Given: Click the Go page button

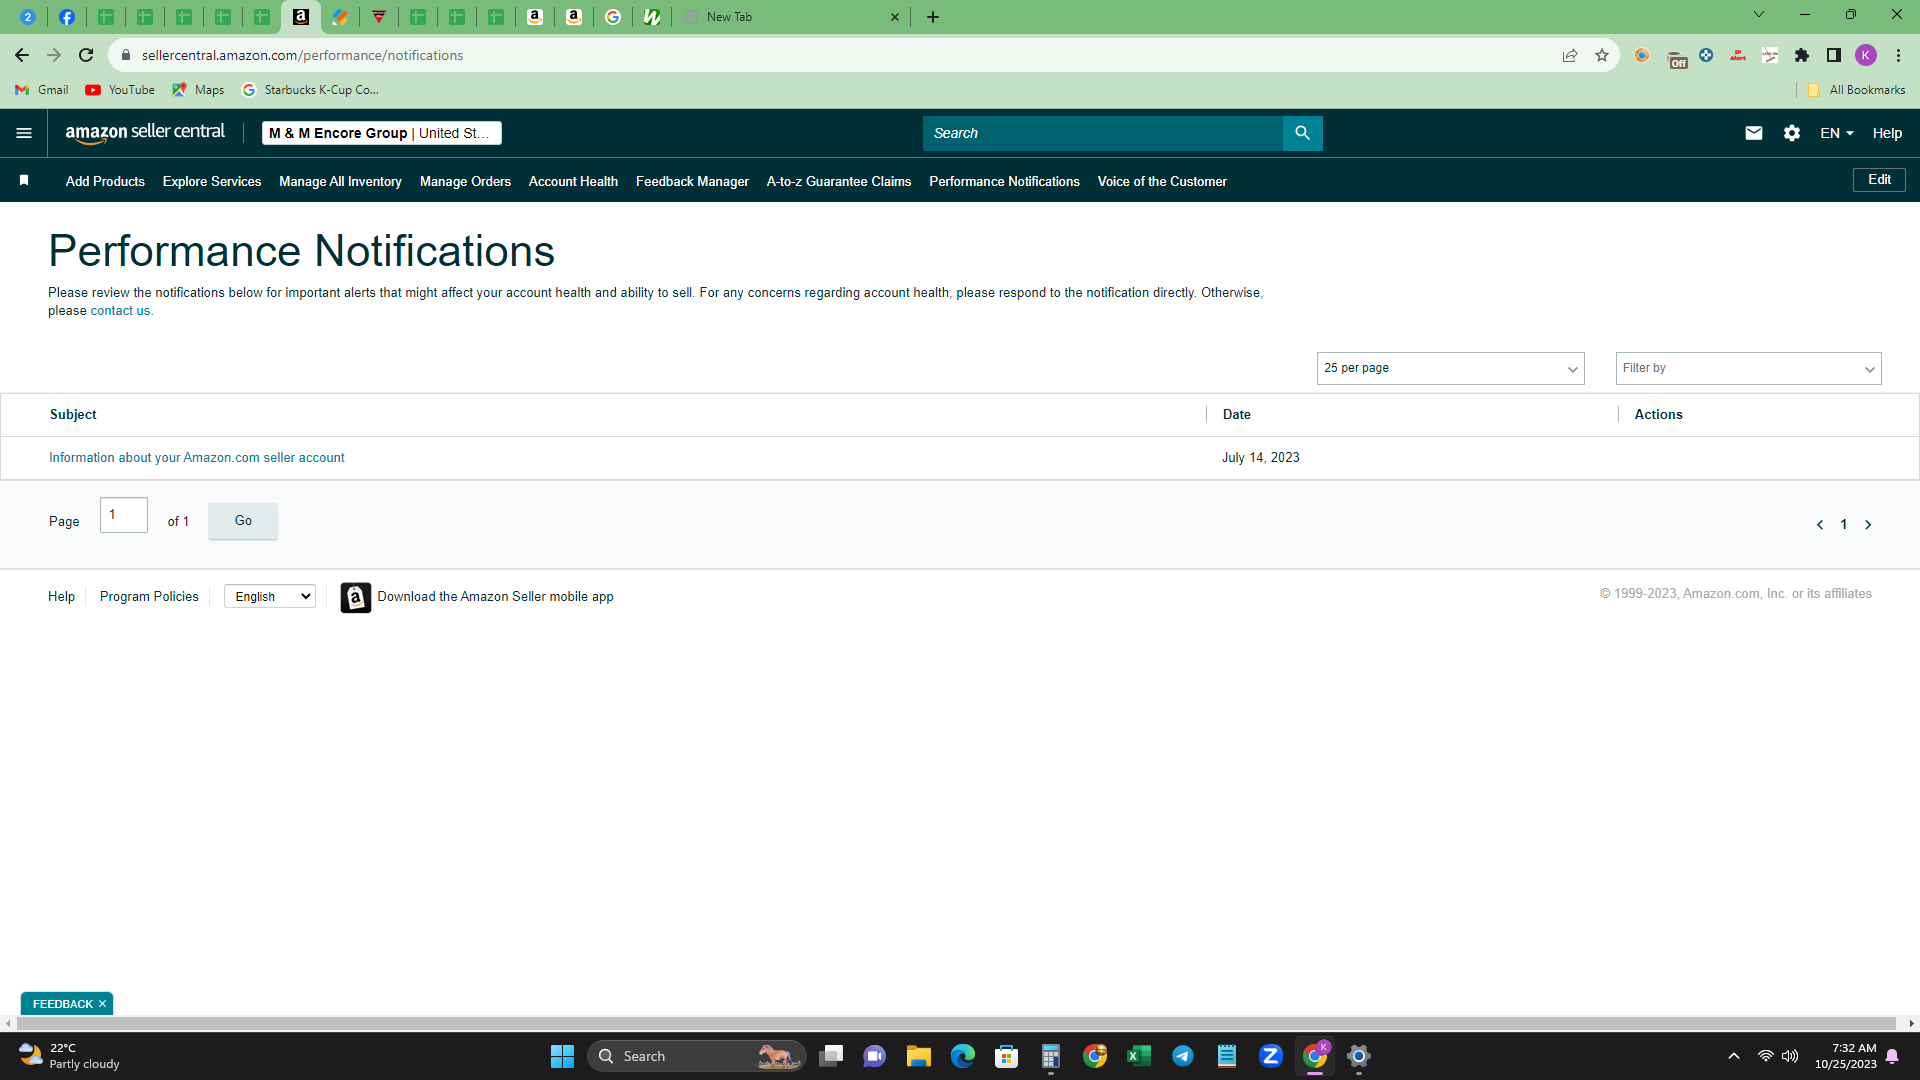Looking at the screenshot, I should (243, 521).
